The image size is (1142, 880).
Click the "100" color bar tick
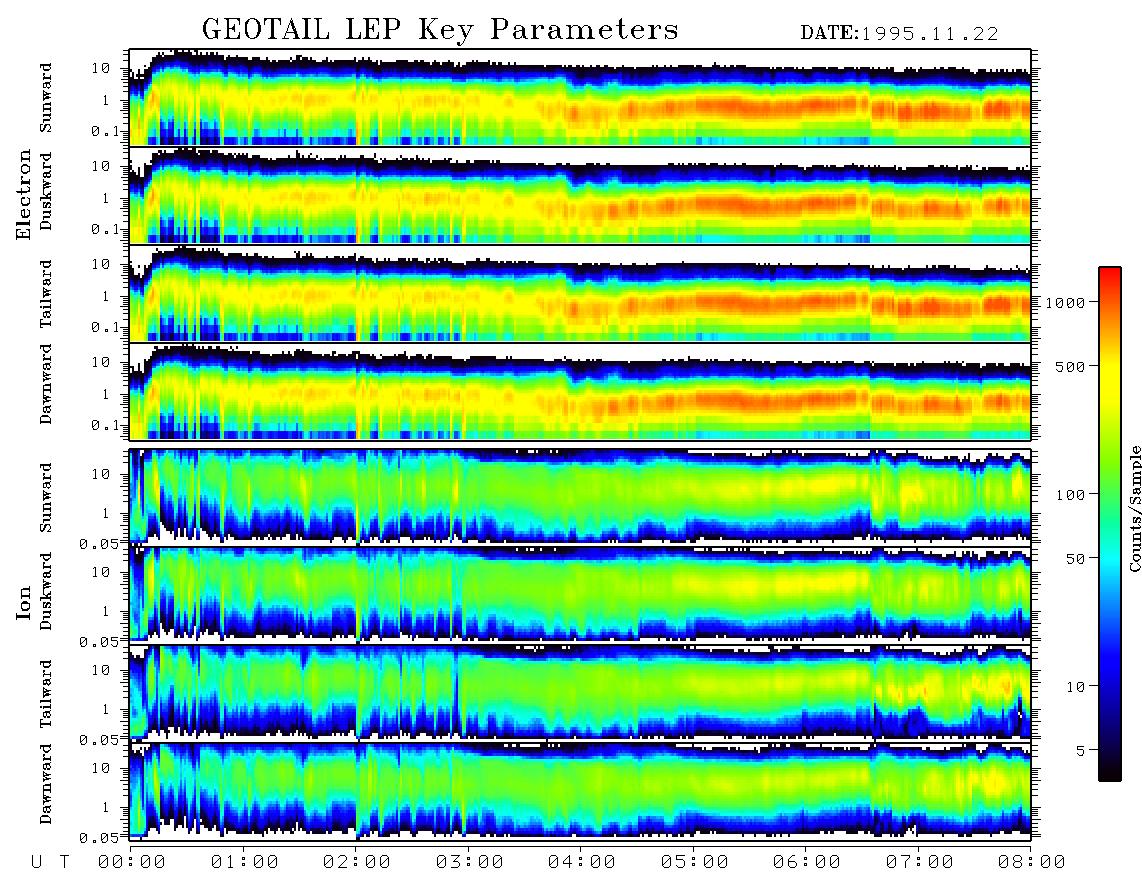click(x=1070, y=495)
